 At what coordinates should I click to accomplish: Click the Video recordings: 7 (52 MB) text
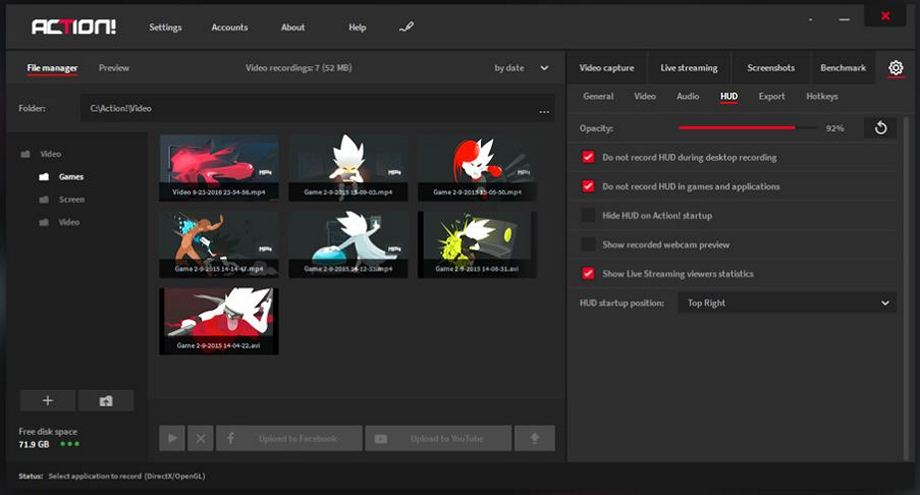coord(299,68)
